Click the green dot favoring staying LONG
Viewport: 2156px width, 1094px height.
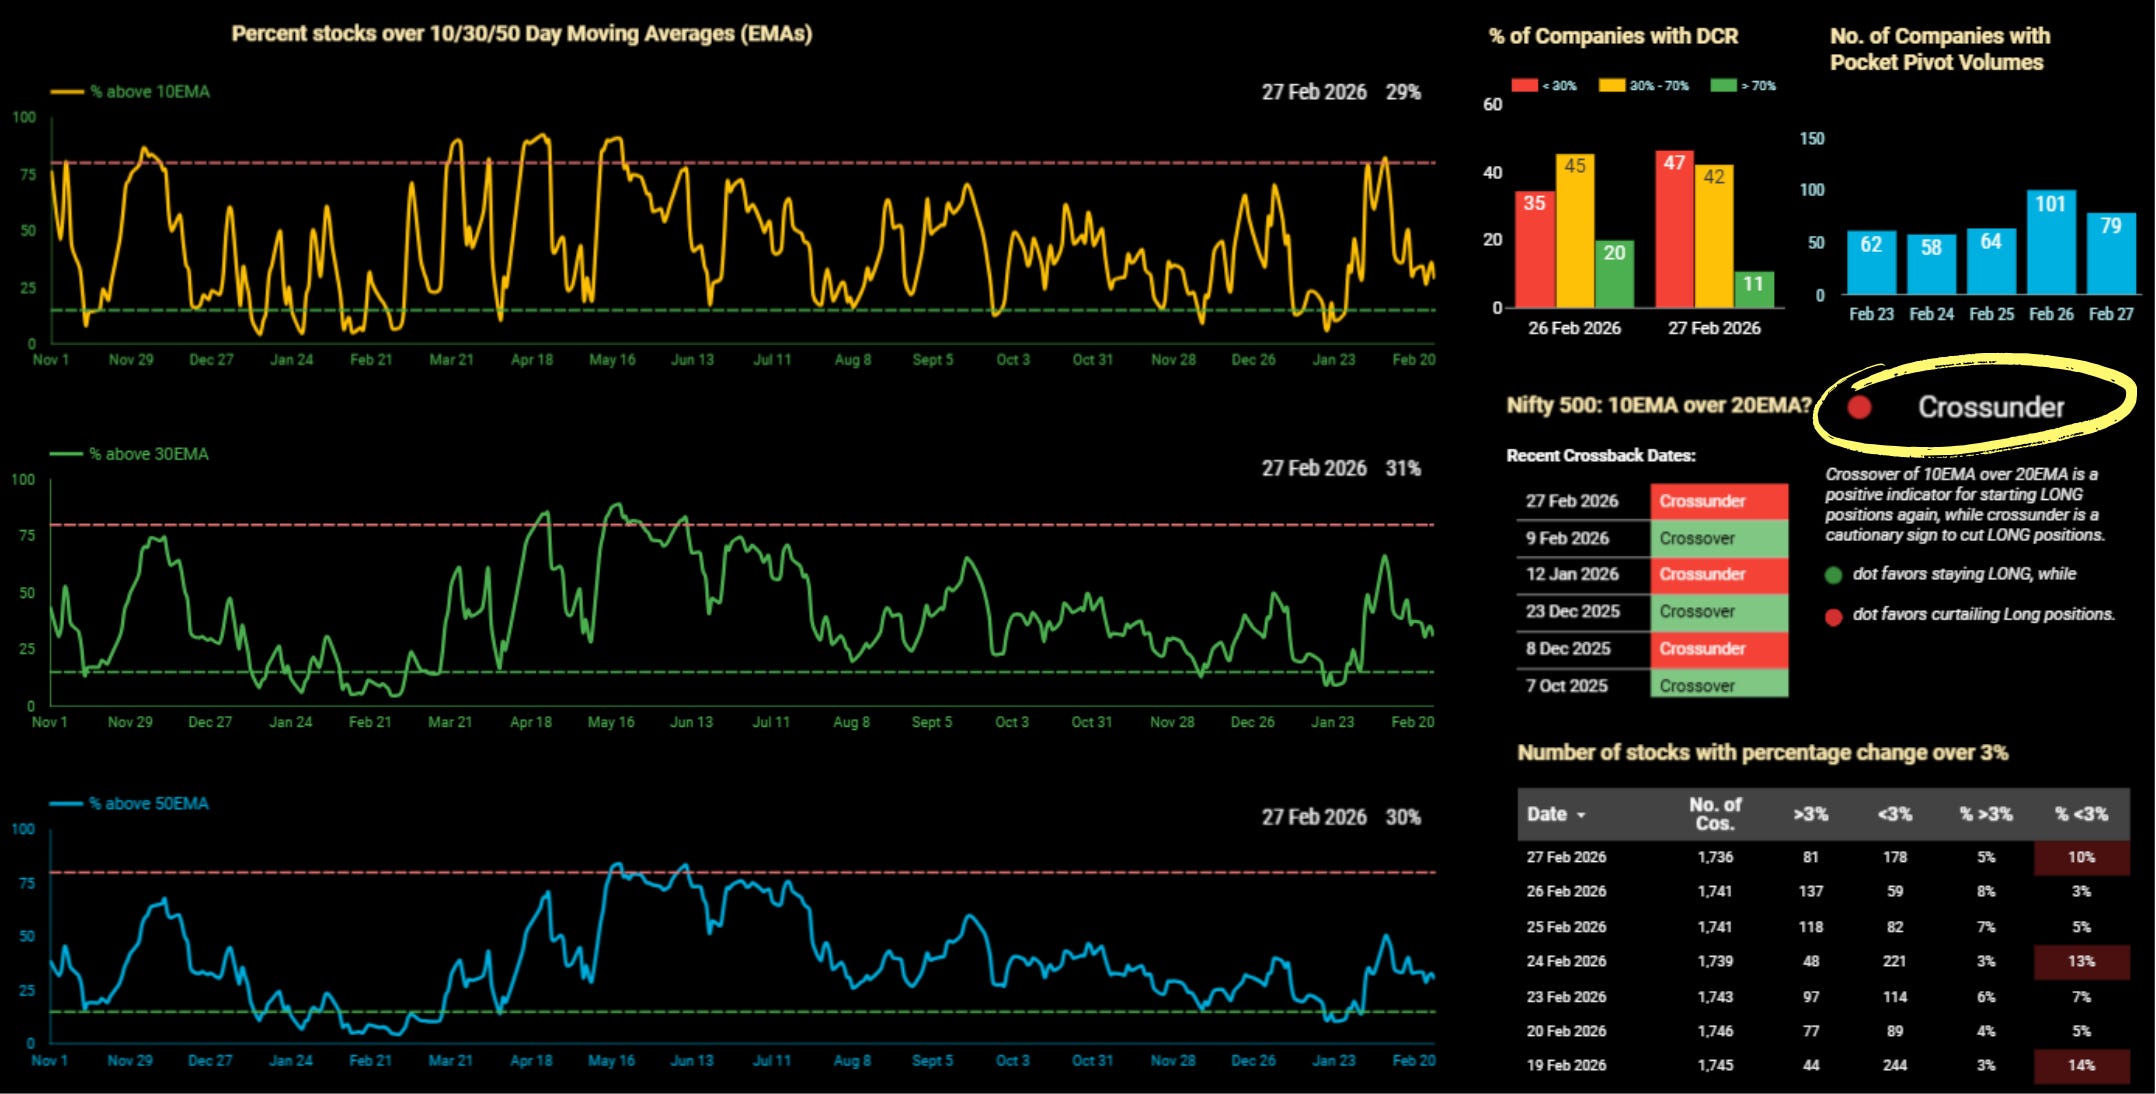(1833, 575)
